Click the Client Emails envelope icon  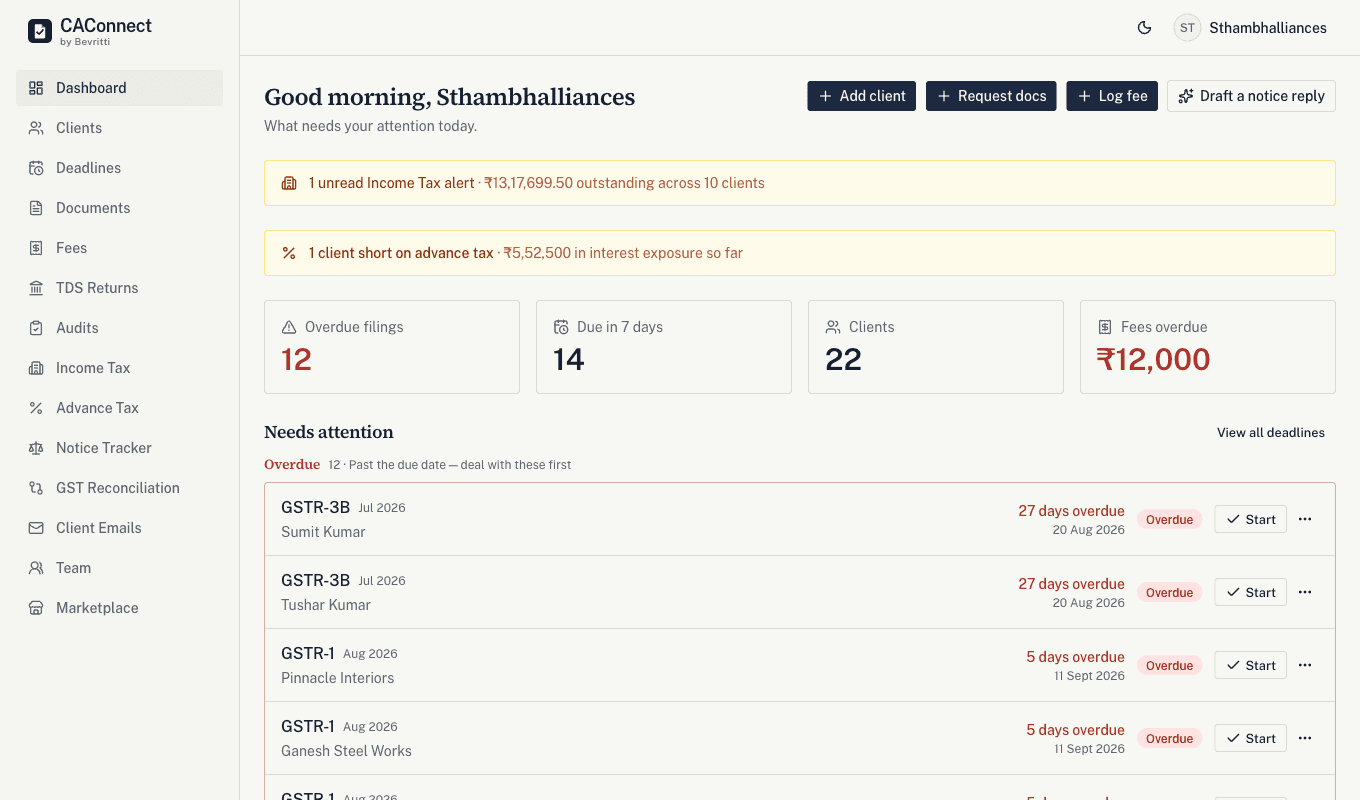pyautogui.click(x=36, y=528)
